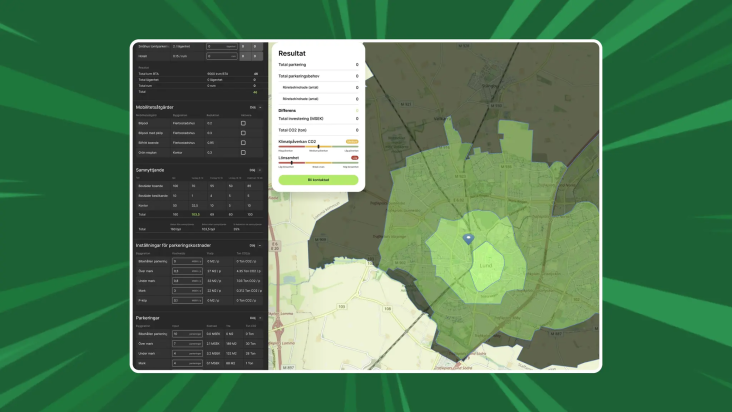Tick the Bilpool med plus checkbox
Viewport: 732px width, 412px height.
[x=243, y=133]
